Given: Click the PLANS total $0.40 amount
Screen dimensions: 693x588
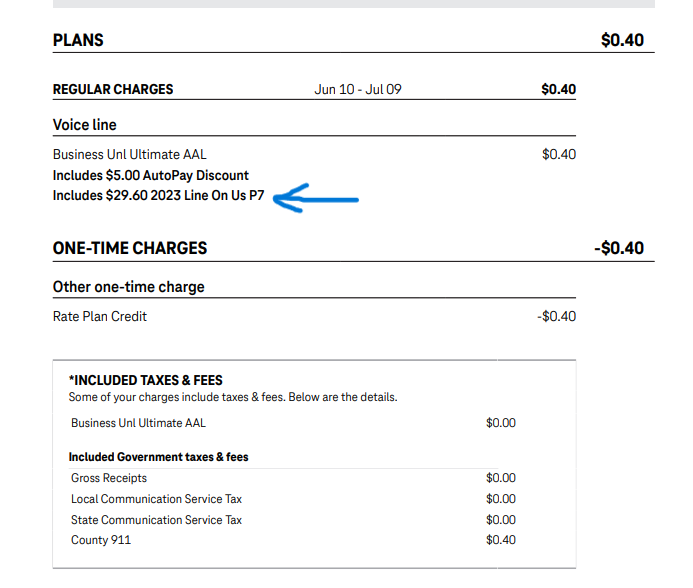Looking at the screenshot, I should (x=622, y=40).
